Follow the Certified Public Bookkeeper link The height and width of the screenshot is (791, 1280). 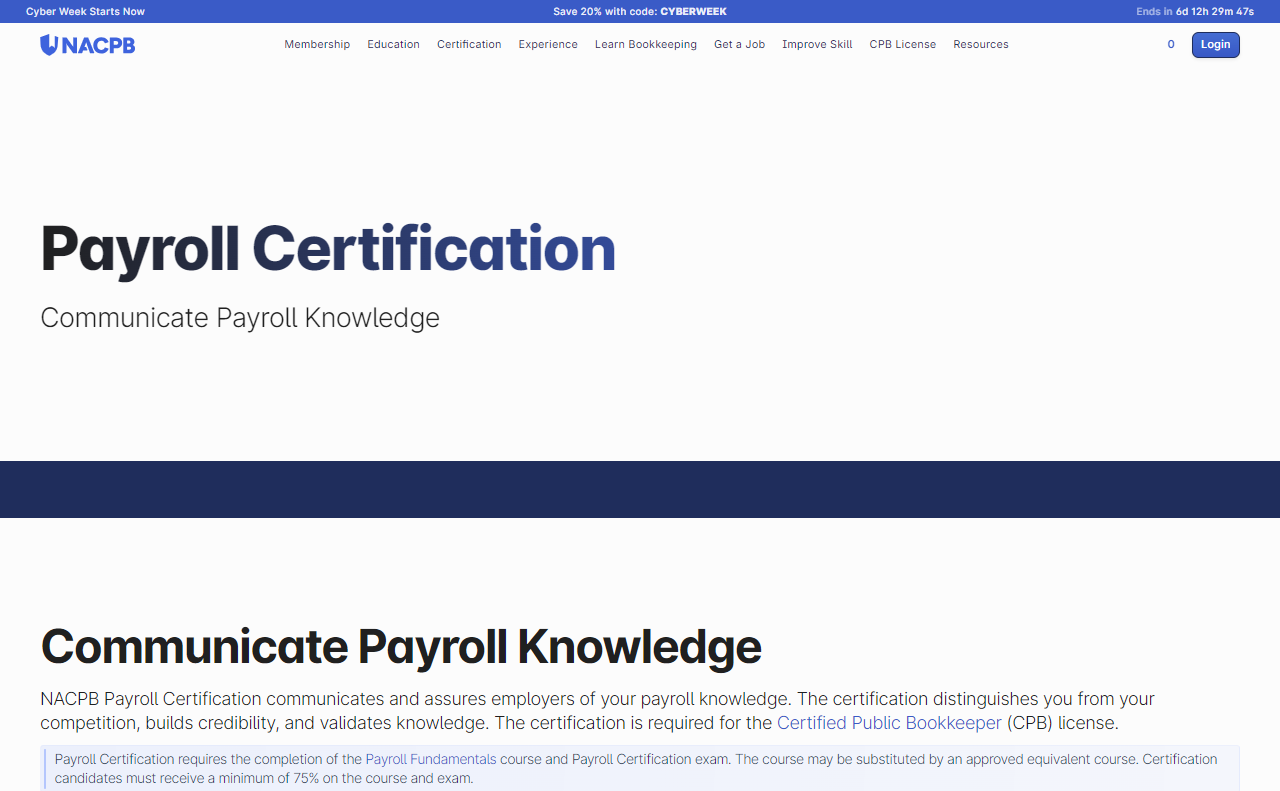pyautogui.click(x=889, y=723)
